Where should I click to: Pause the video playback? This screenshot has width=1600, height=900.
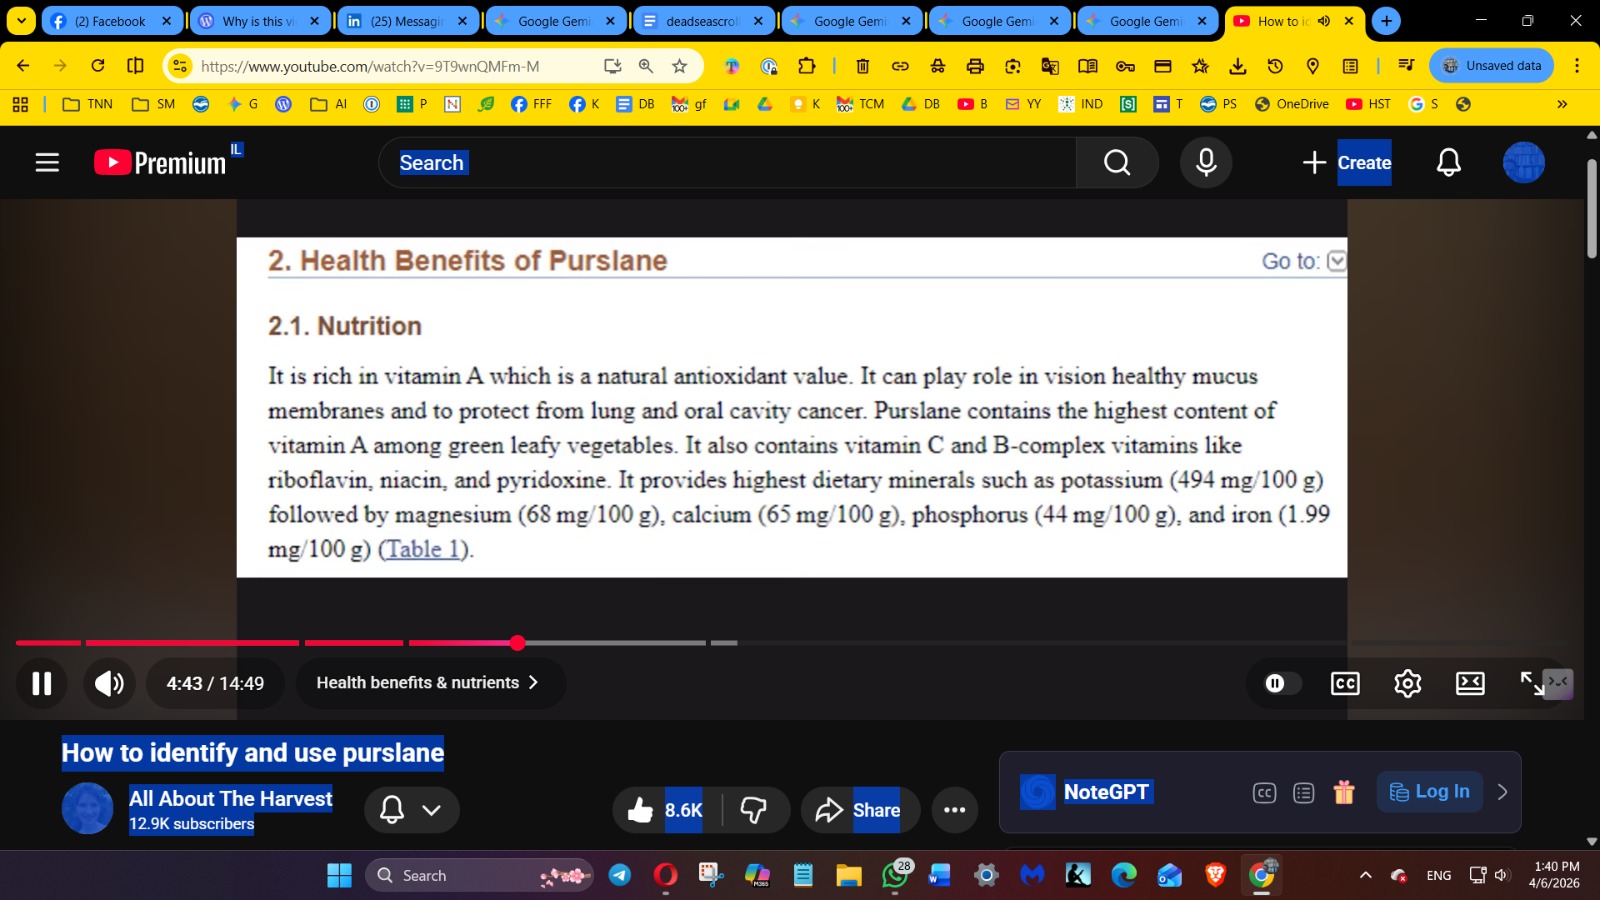[41, 683]
